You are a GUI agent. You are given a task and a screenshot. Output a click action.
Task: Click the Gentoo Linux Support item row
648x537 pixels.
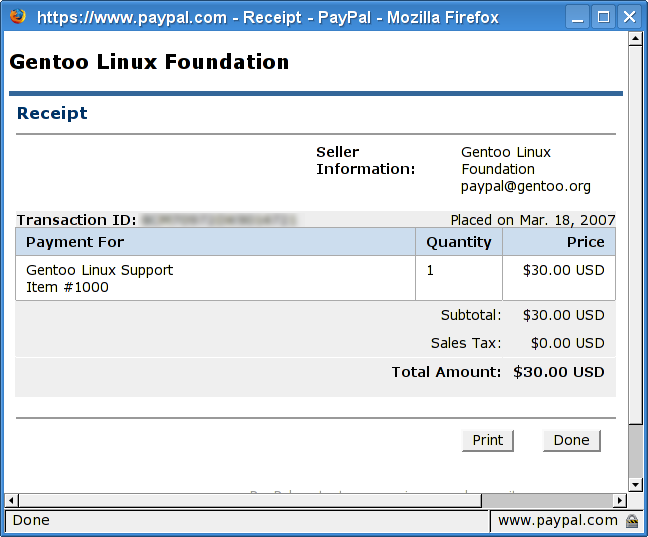[x=100, y=278]
